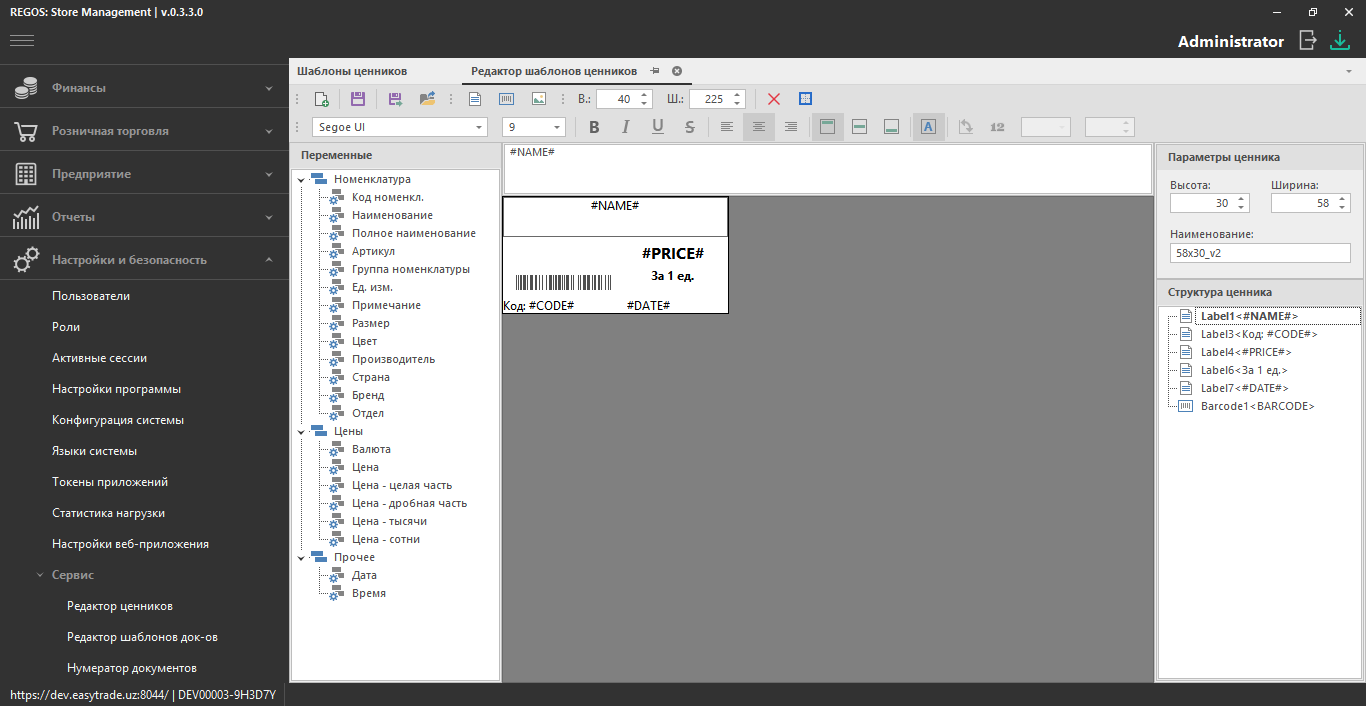Viewport: 1366px width, 706px height.
Task: Toggle bold formatting
Action: pyautogui.click(x=594, y=127)
